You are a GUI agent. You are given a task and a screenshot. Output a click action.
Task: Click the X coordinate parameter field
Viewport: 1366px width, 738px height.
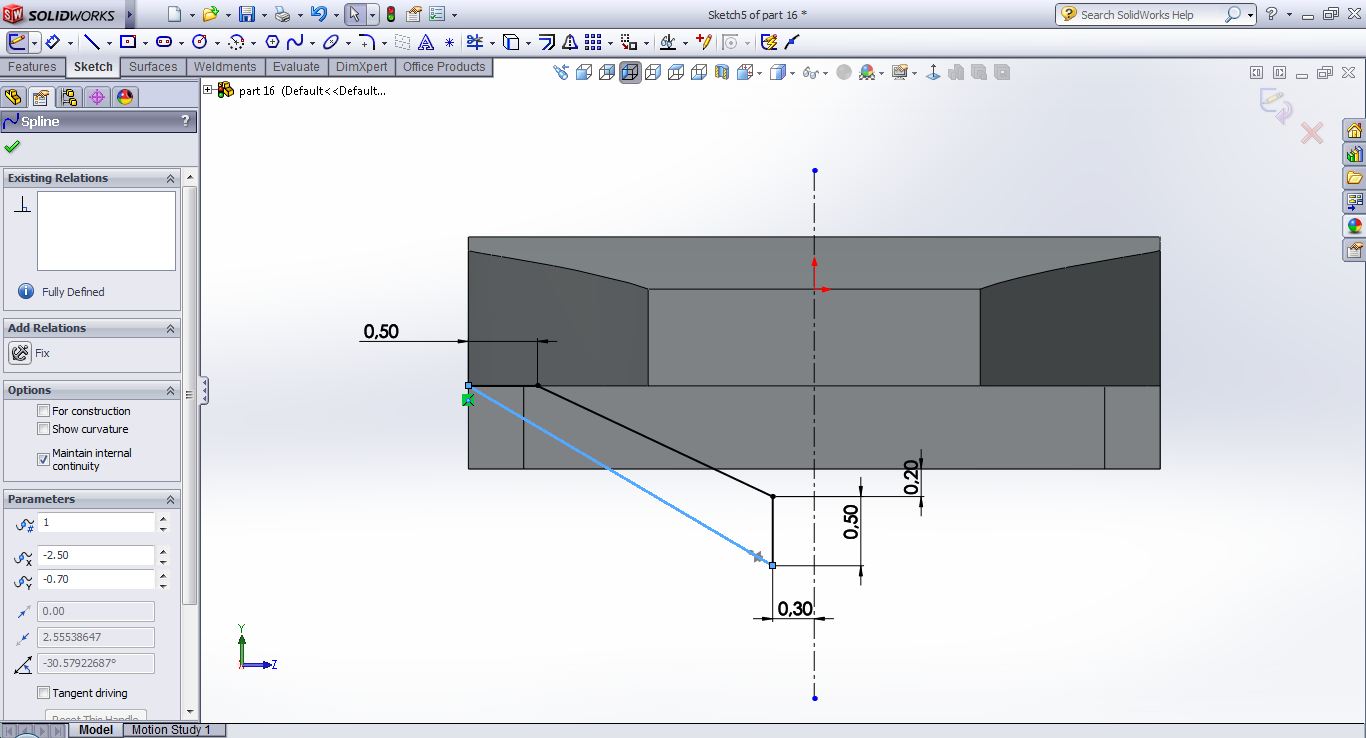[96, 555]
